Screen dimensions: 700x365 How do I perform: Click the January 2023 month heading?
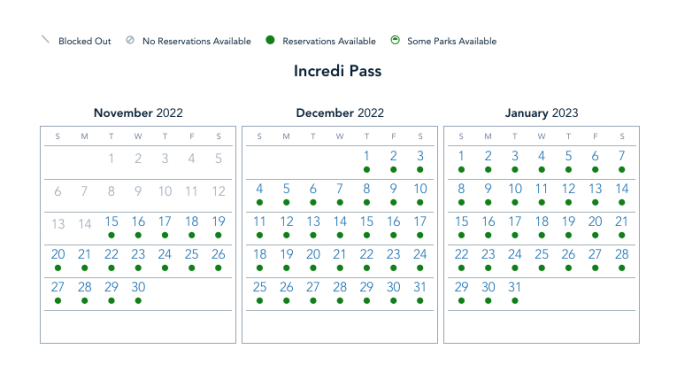[x=542, y=113]
